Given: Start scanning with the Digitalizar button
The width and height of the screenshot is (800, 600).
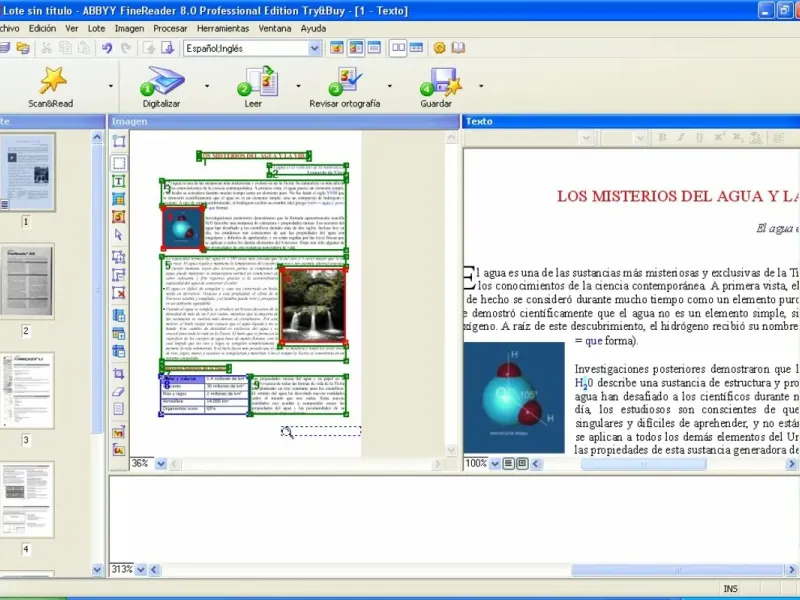Looking at the screenshot, I should click(x=162, y=87).
